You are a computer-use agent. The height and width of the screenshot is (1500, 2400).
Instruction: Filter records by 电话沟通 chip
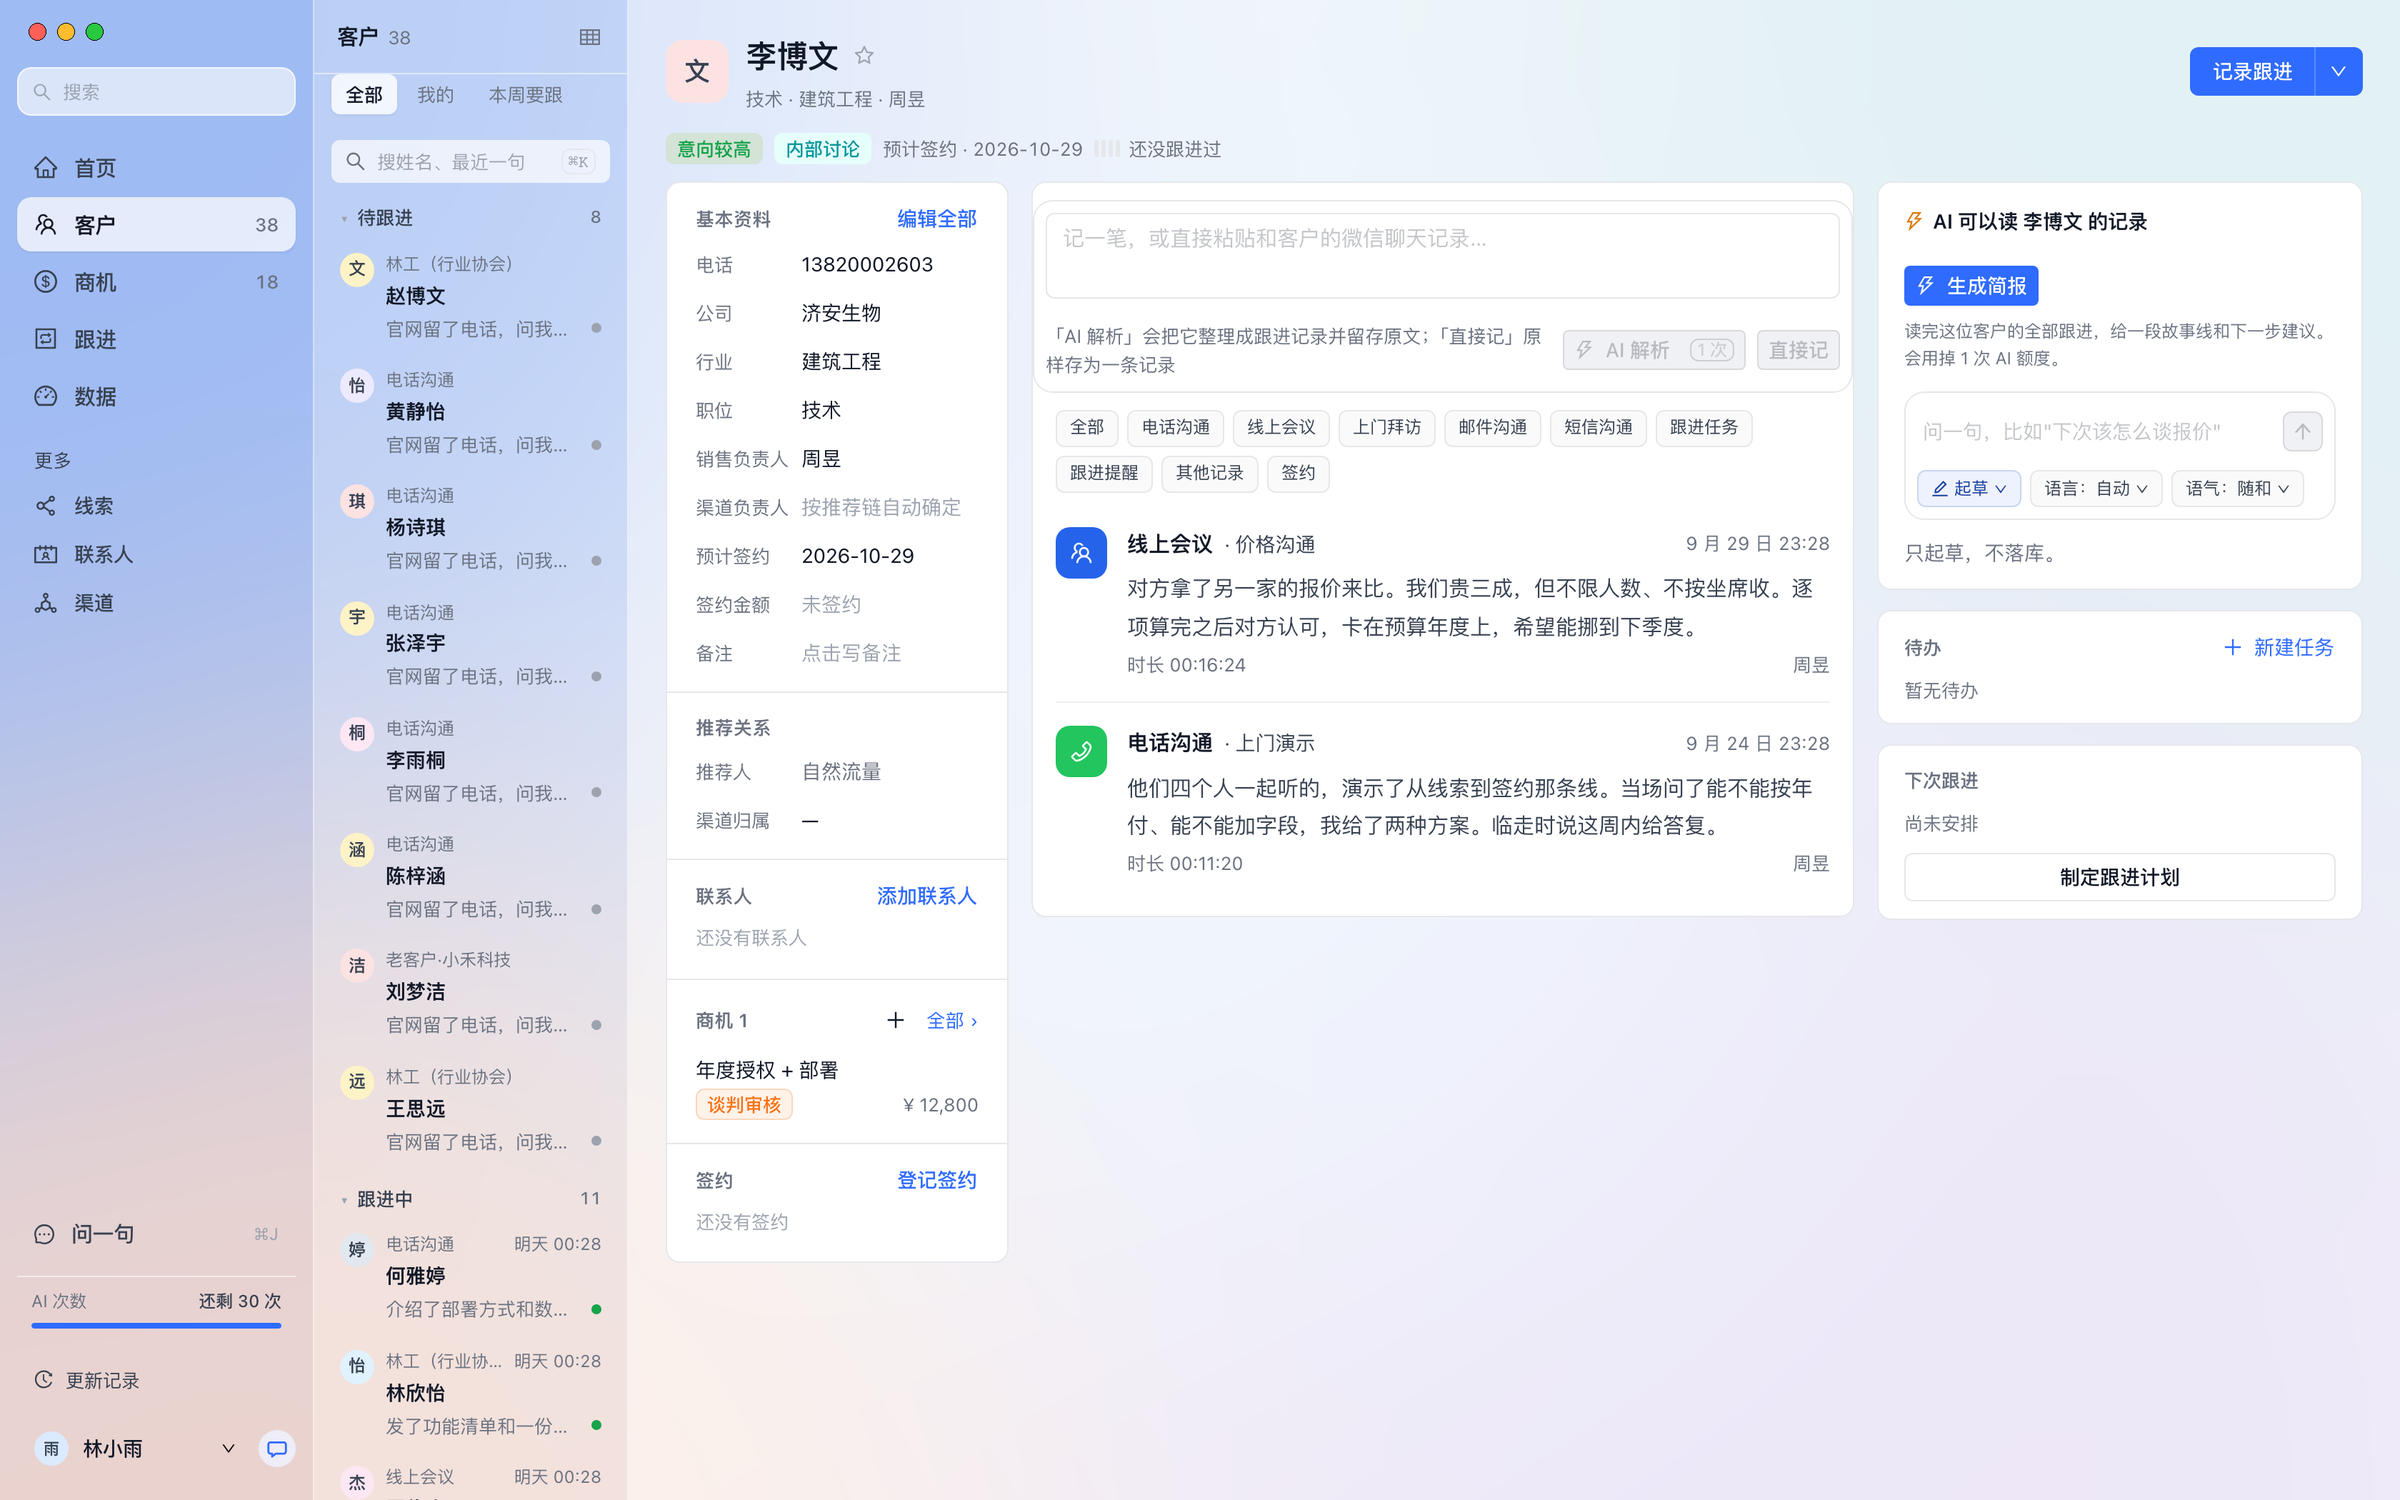[1175, 428]
